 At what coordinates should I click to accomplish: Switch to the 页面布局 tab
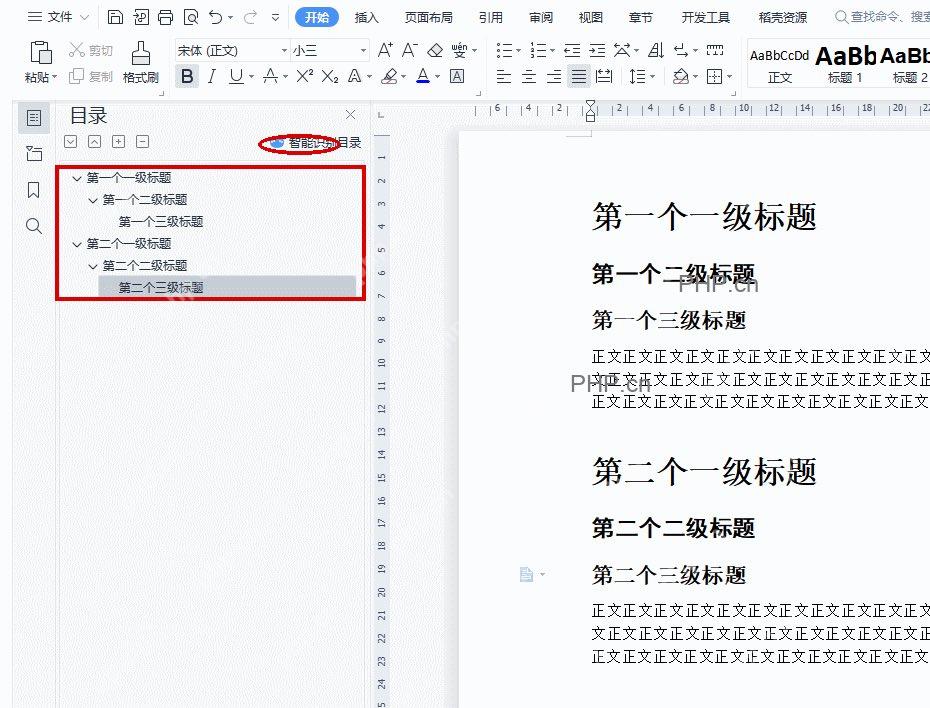pos(428,18)
